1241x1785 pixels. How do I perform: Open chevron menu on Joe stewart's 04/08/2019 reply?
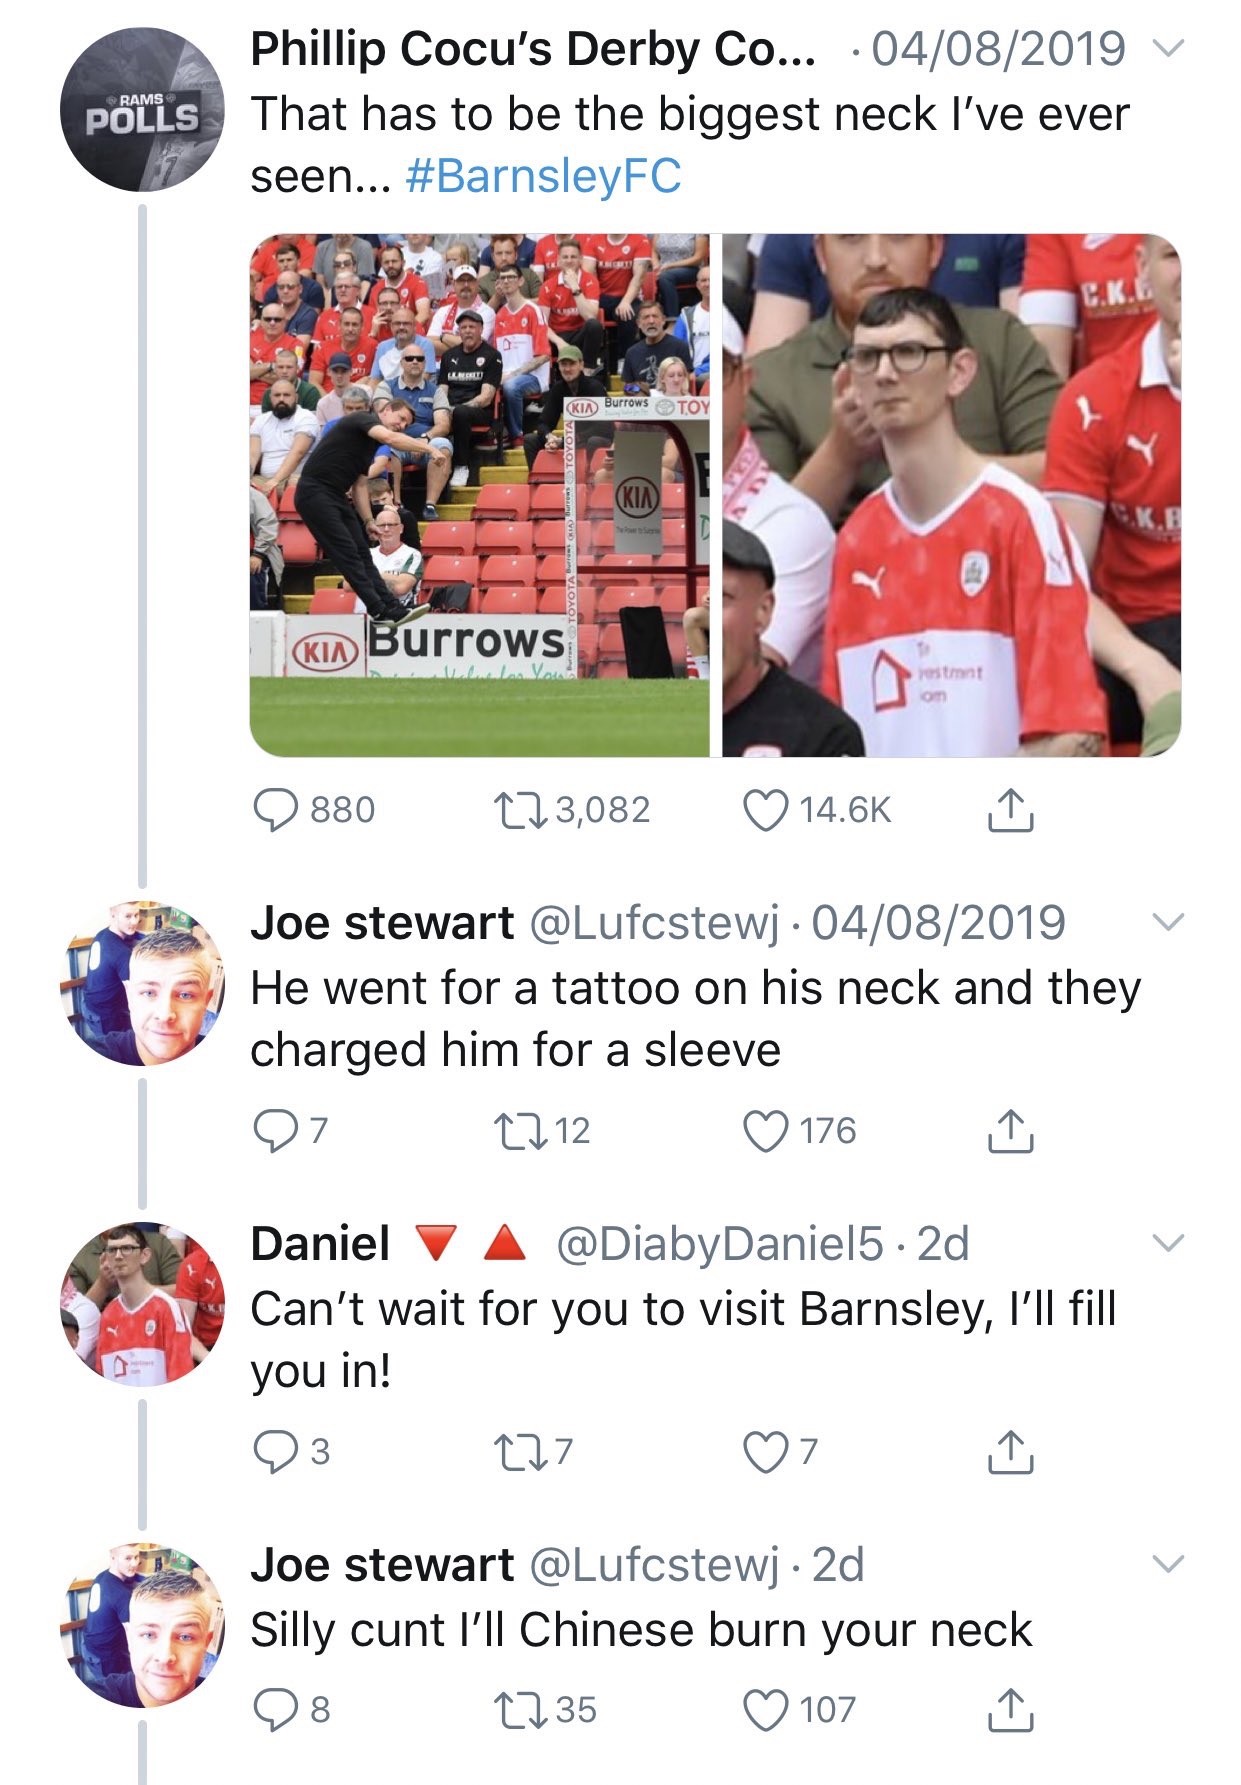click(x=1168, y=922)
